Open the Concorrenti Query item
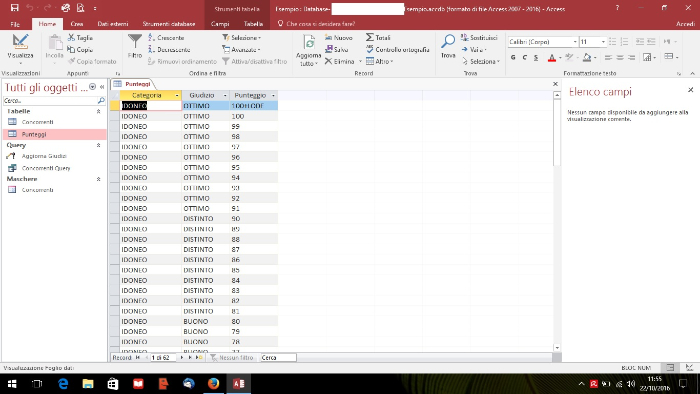 46,168
